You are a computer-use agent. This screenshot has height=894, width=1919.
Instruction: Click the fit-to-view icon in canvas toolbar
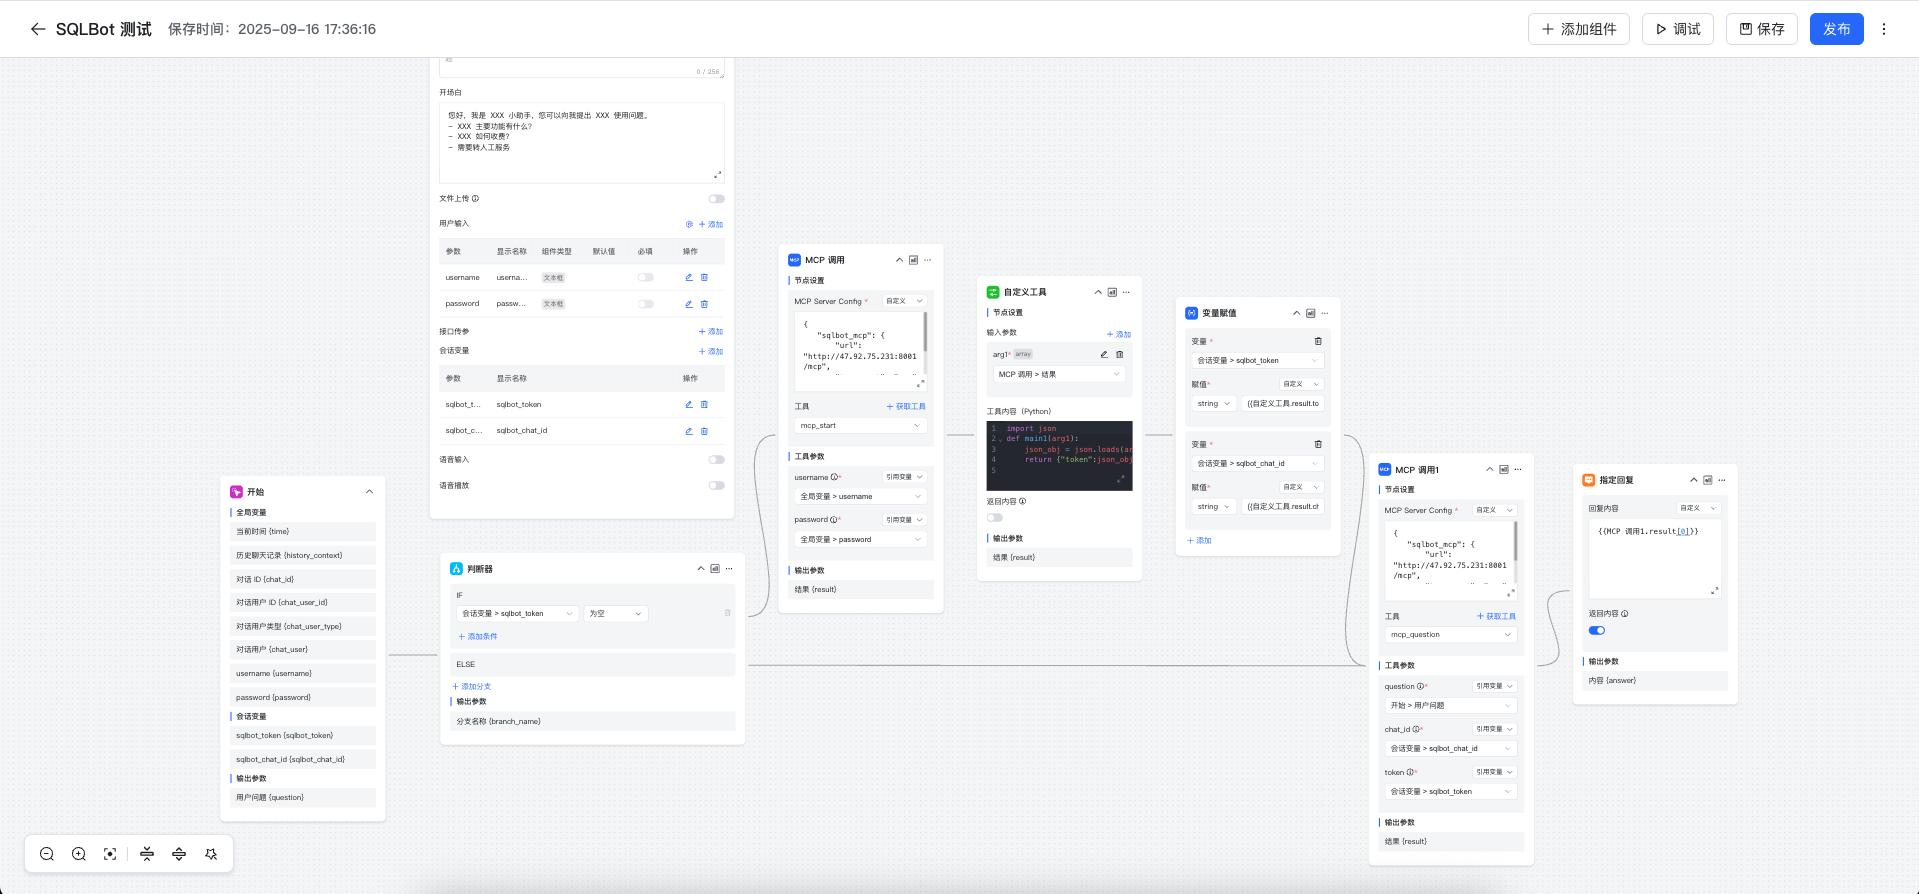(x=110, y=854)
